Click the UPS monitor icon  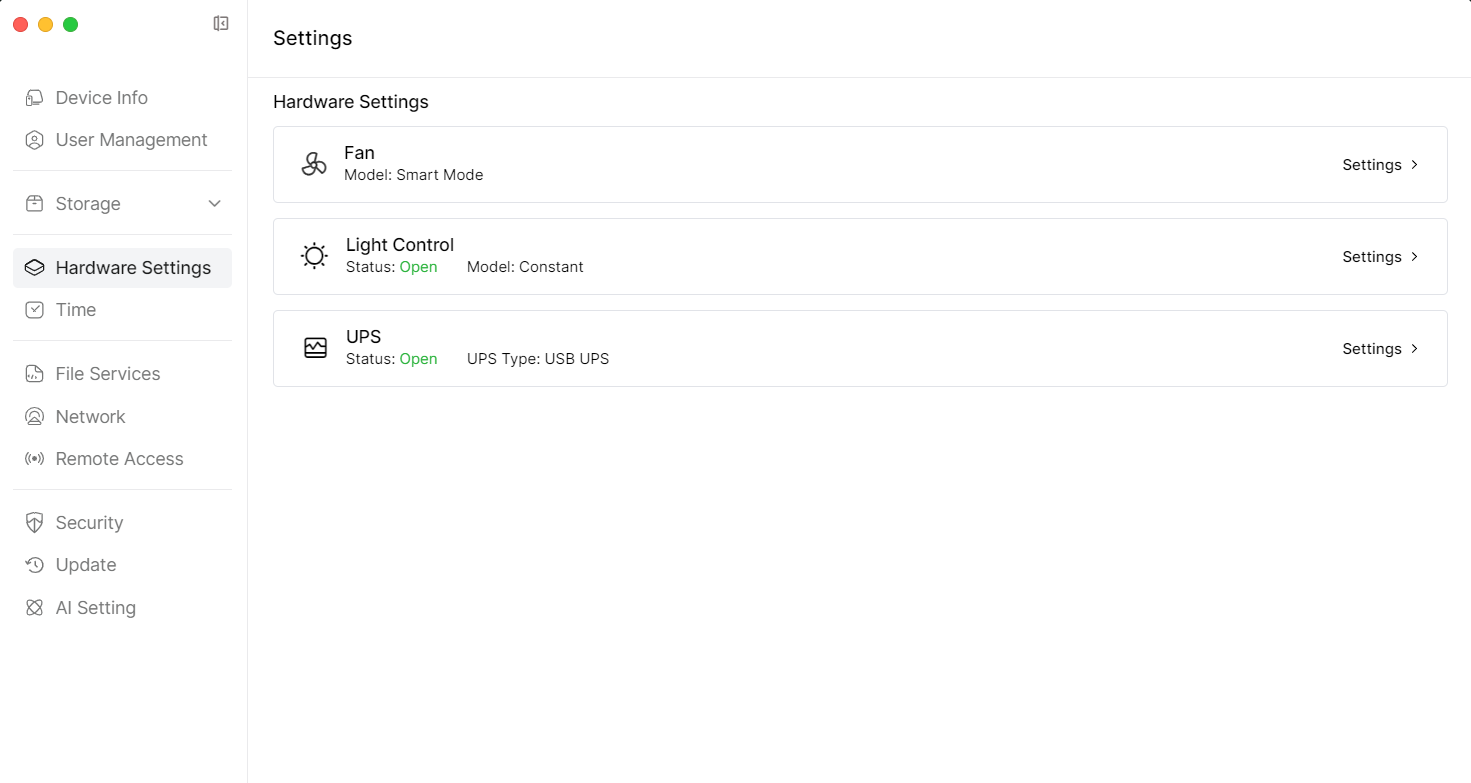[315, 348]
